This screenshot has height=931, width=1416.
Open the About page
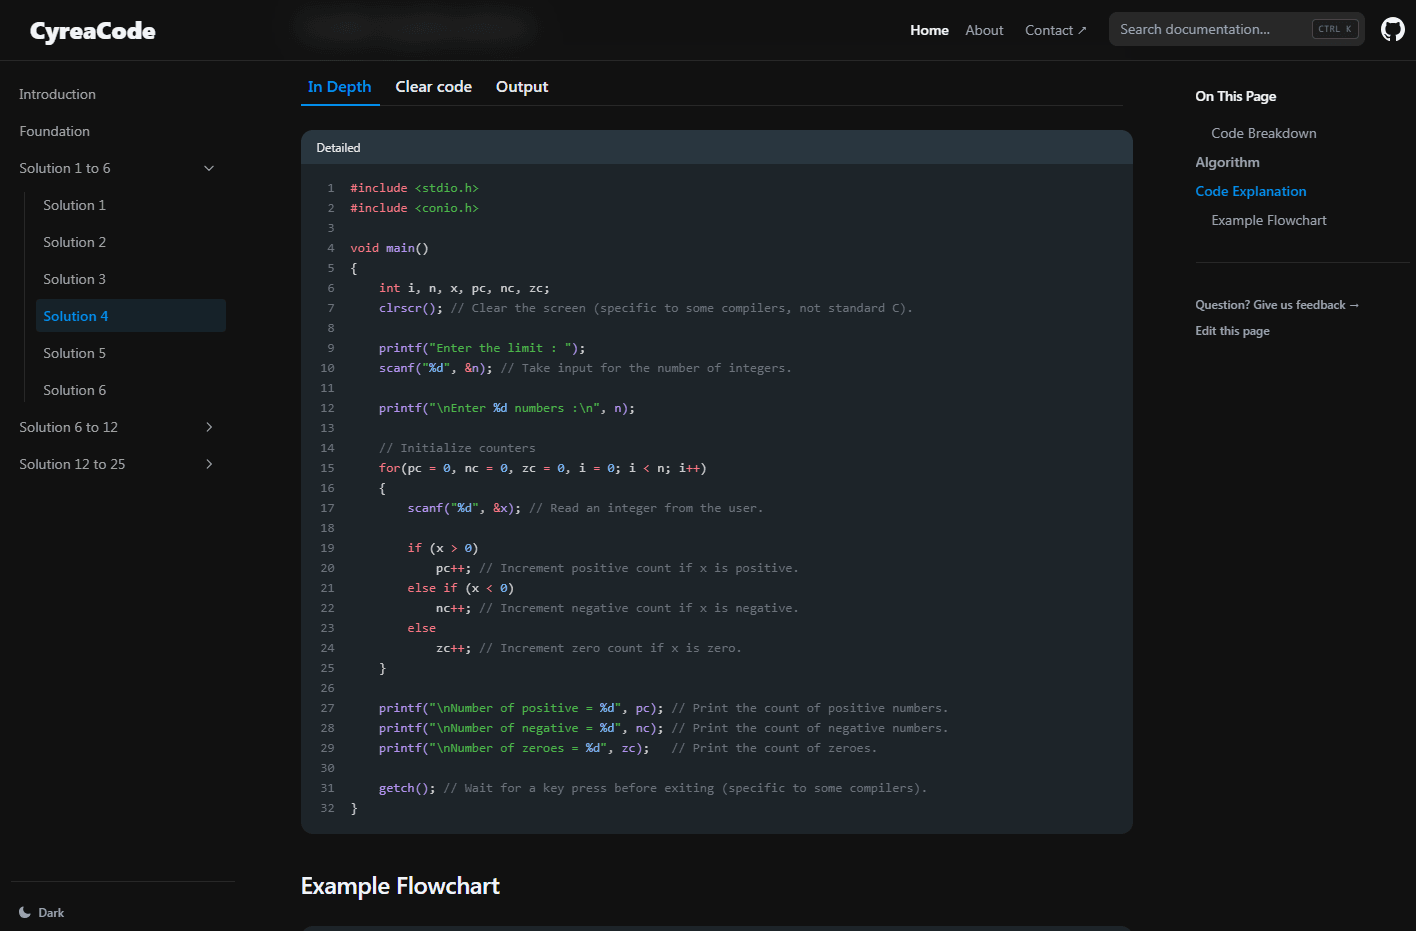[x=984, y=30]
